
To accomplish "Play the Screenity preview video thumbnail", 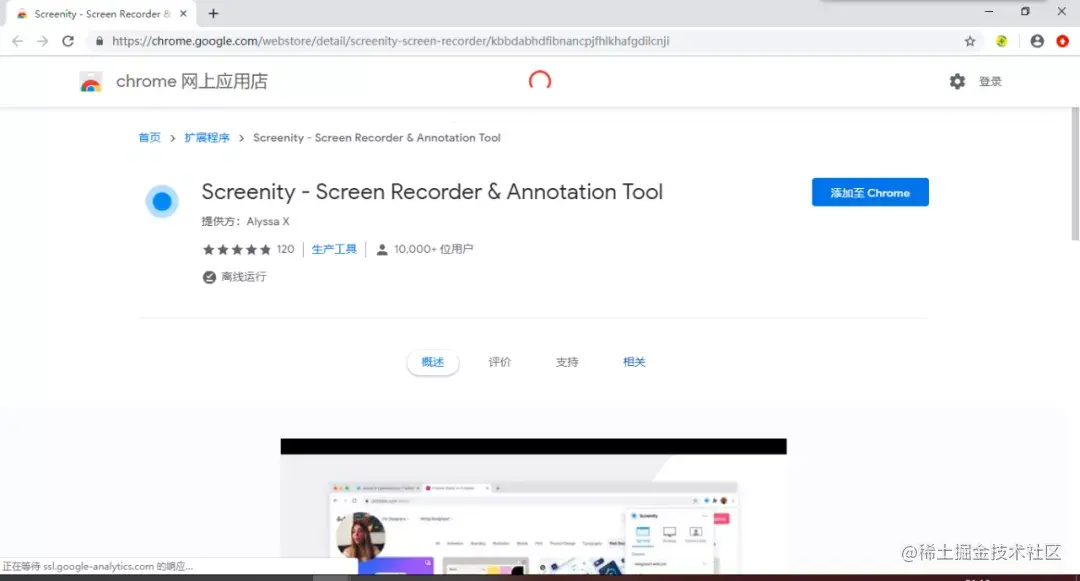I will [533, 506].
